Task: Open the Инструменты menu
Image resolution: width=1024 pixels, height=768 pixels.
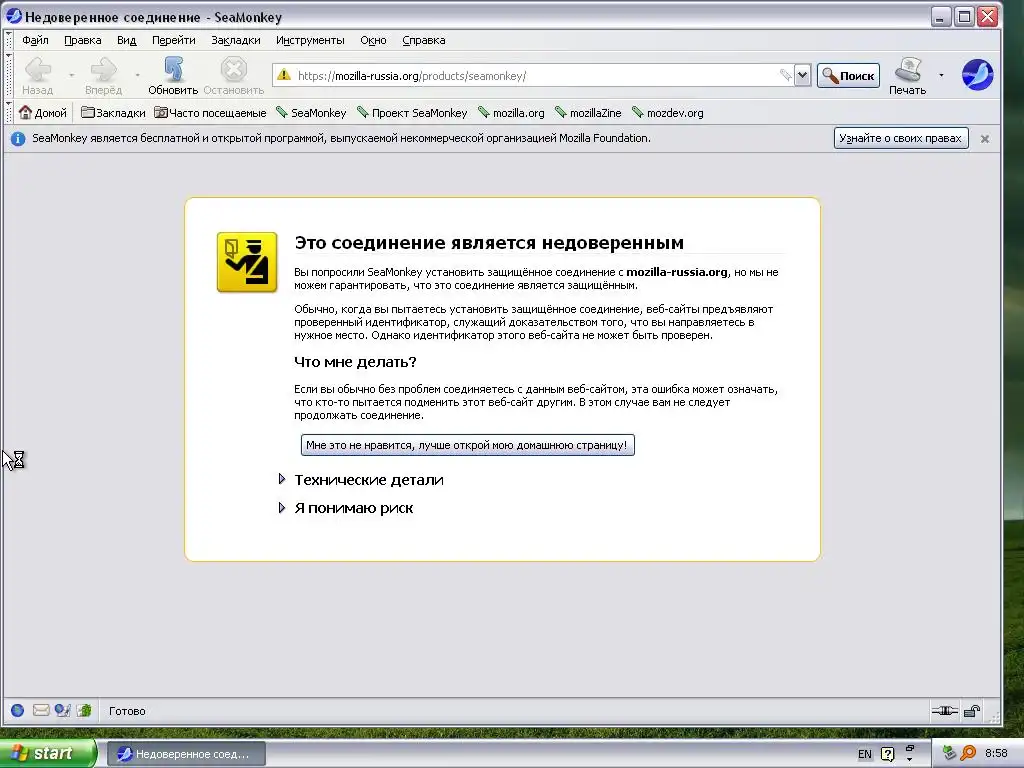Action: (310, 40)
